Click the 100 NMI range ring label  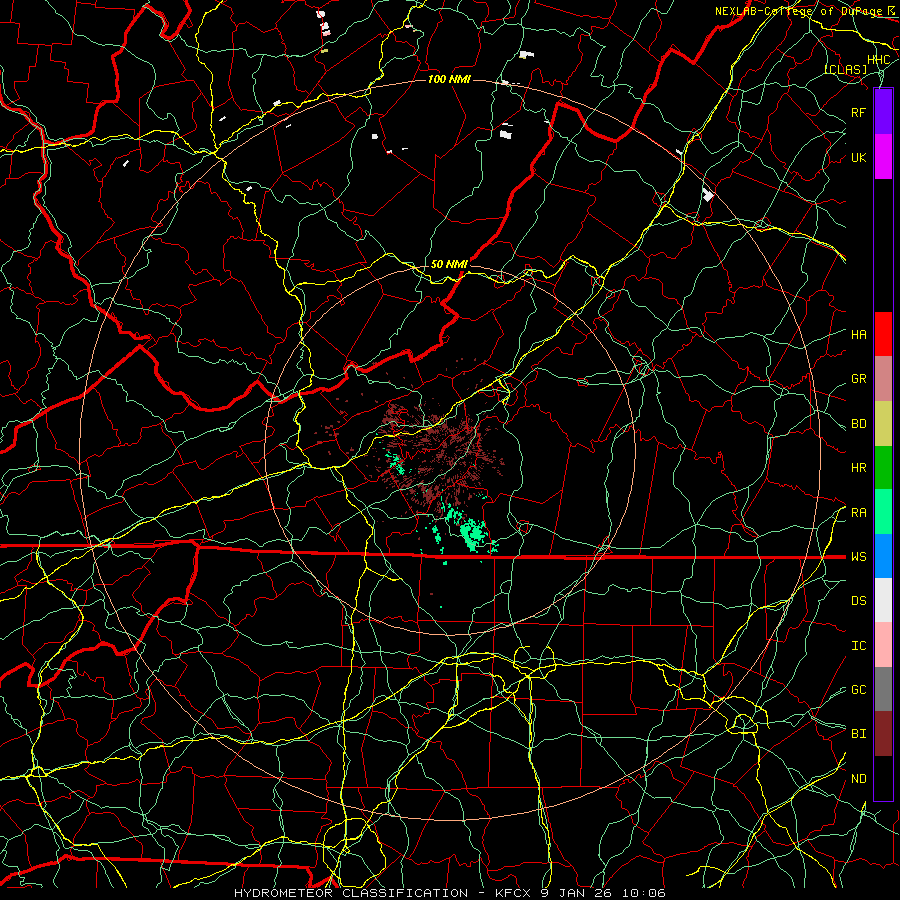[449, 79]
